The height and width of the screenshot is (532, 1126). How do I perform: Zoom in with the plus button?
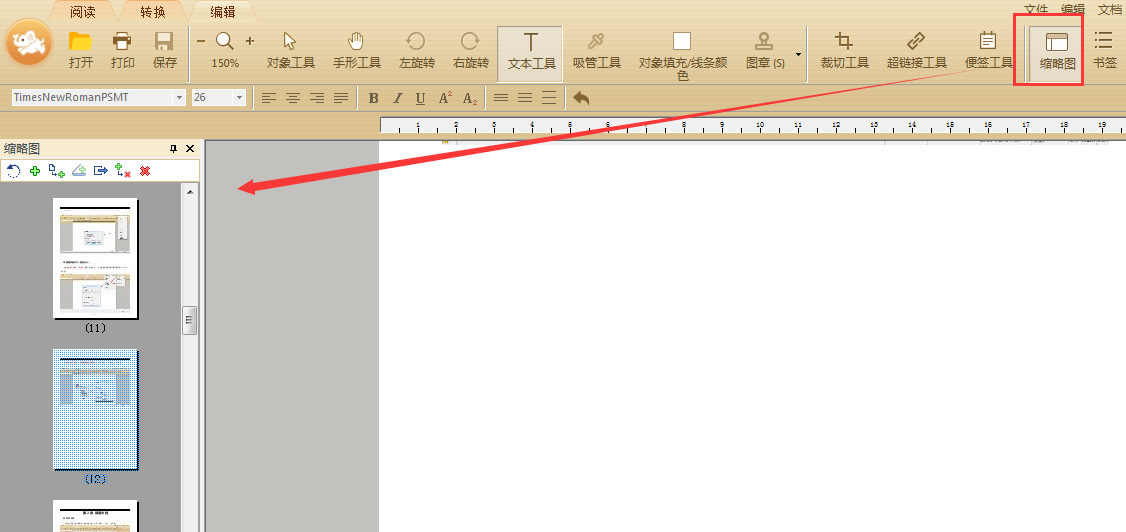pyautogui.click(x=250, y=42)
